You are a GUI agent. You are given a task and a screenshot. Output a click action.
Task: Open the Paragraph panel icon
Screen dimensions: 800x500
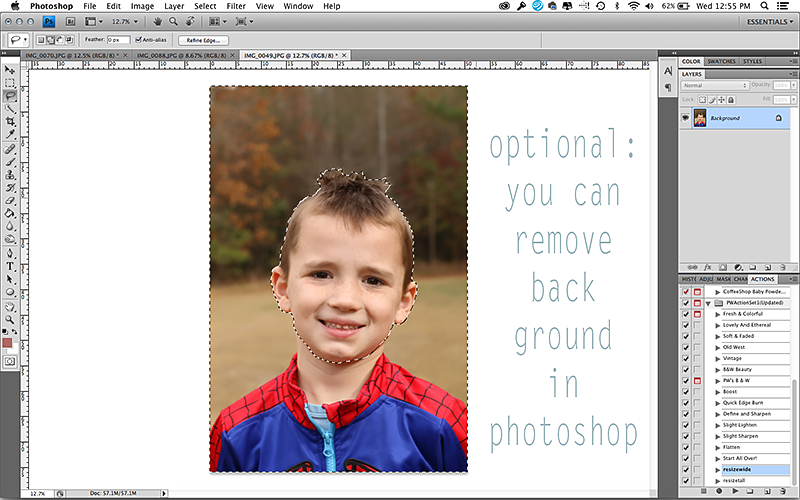[x=668, y=87]
